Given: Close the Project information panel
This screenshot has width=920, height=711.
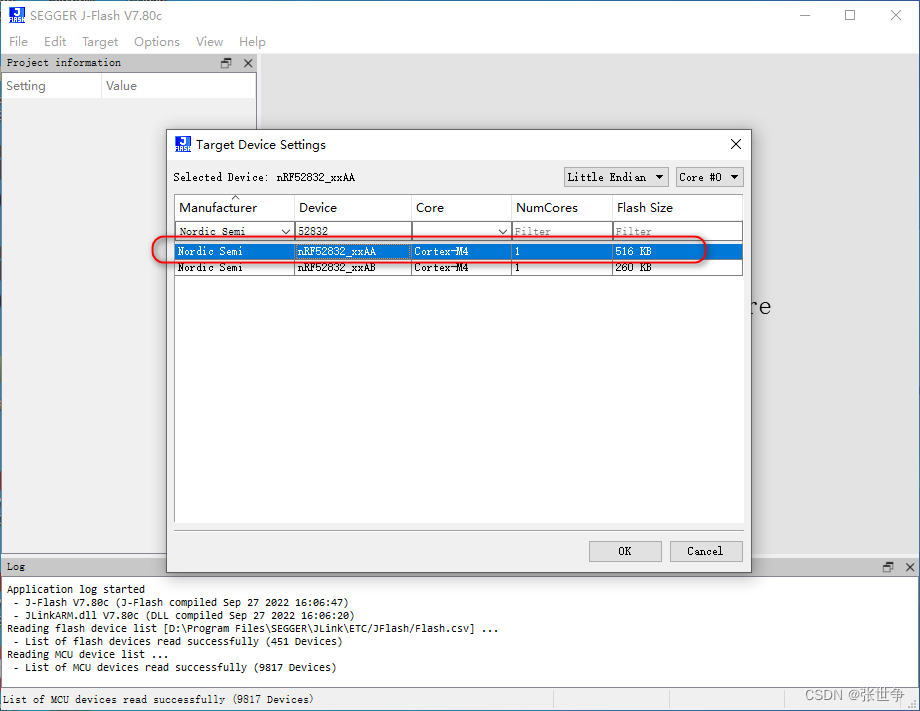Looking at the screenshot, I should click(x=248, y=63).
